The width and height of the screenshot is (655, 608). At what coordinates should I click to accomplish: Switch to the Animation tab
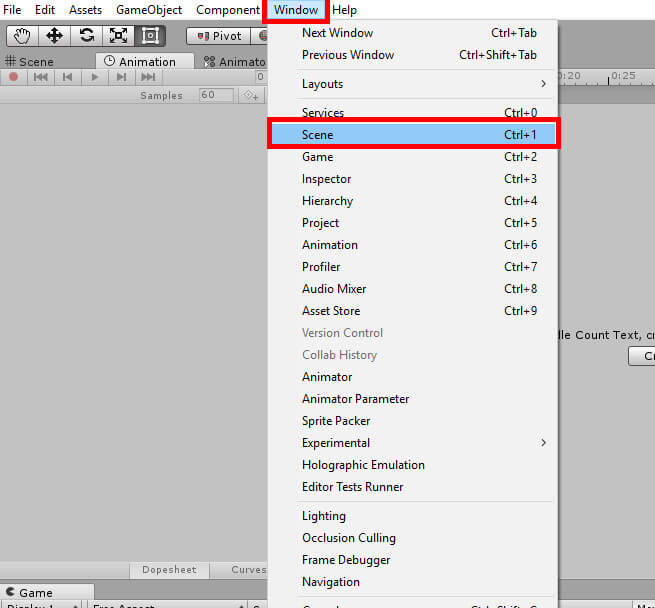(140, 62)
